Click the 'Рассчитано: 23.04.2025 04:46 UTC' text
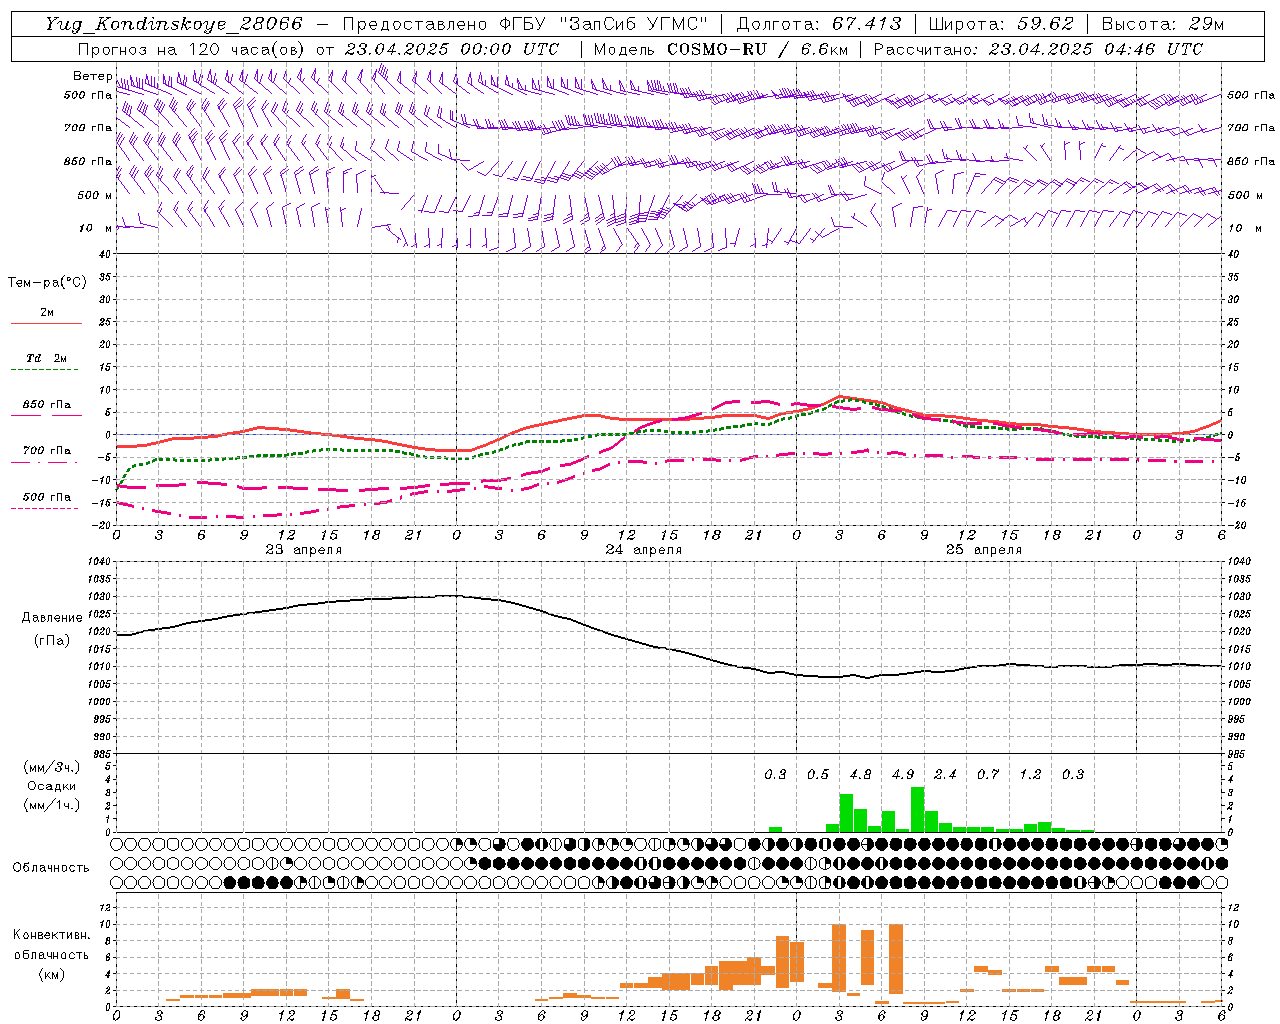Image resolution: width=1280 pixels, height=1024 pixels. pos(1038,49)
